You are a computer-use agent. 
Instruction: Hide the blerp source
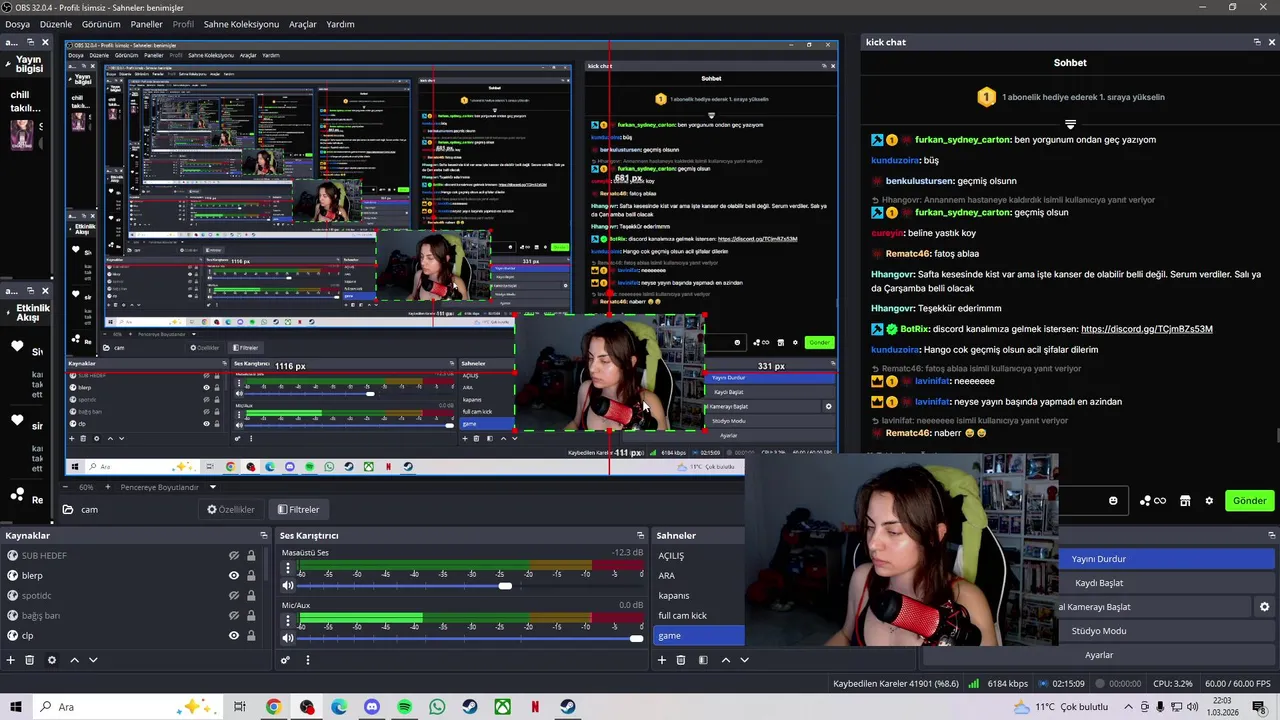pyautogui.click(x=234, y=576)
